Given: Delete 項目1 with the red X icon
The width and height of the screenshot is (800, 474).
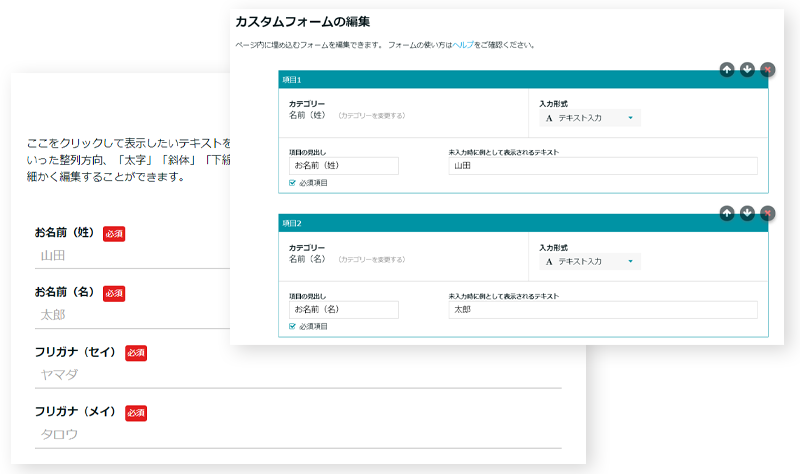Looking at the screenshot, I should click(767, 69).
